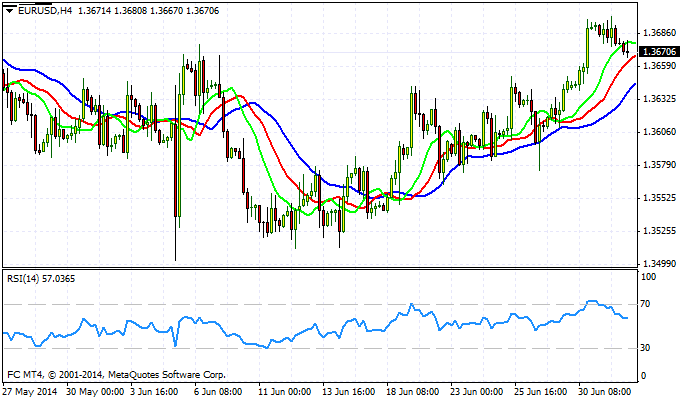Click the 1.35255 price axis label
Viewport: 680px width, 400px height.
point(660,230)
